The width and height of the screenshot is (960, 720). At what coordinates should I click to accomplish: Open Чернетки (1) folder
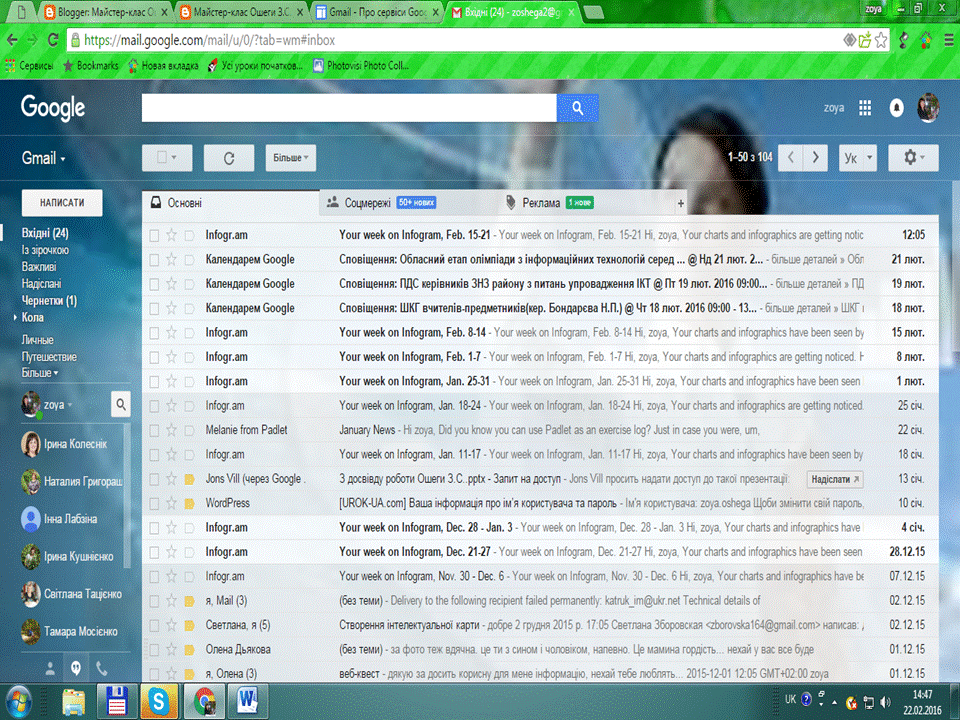[49, 301]
